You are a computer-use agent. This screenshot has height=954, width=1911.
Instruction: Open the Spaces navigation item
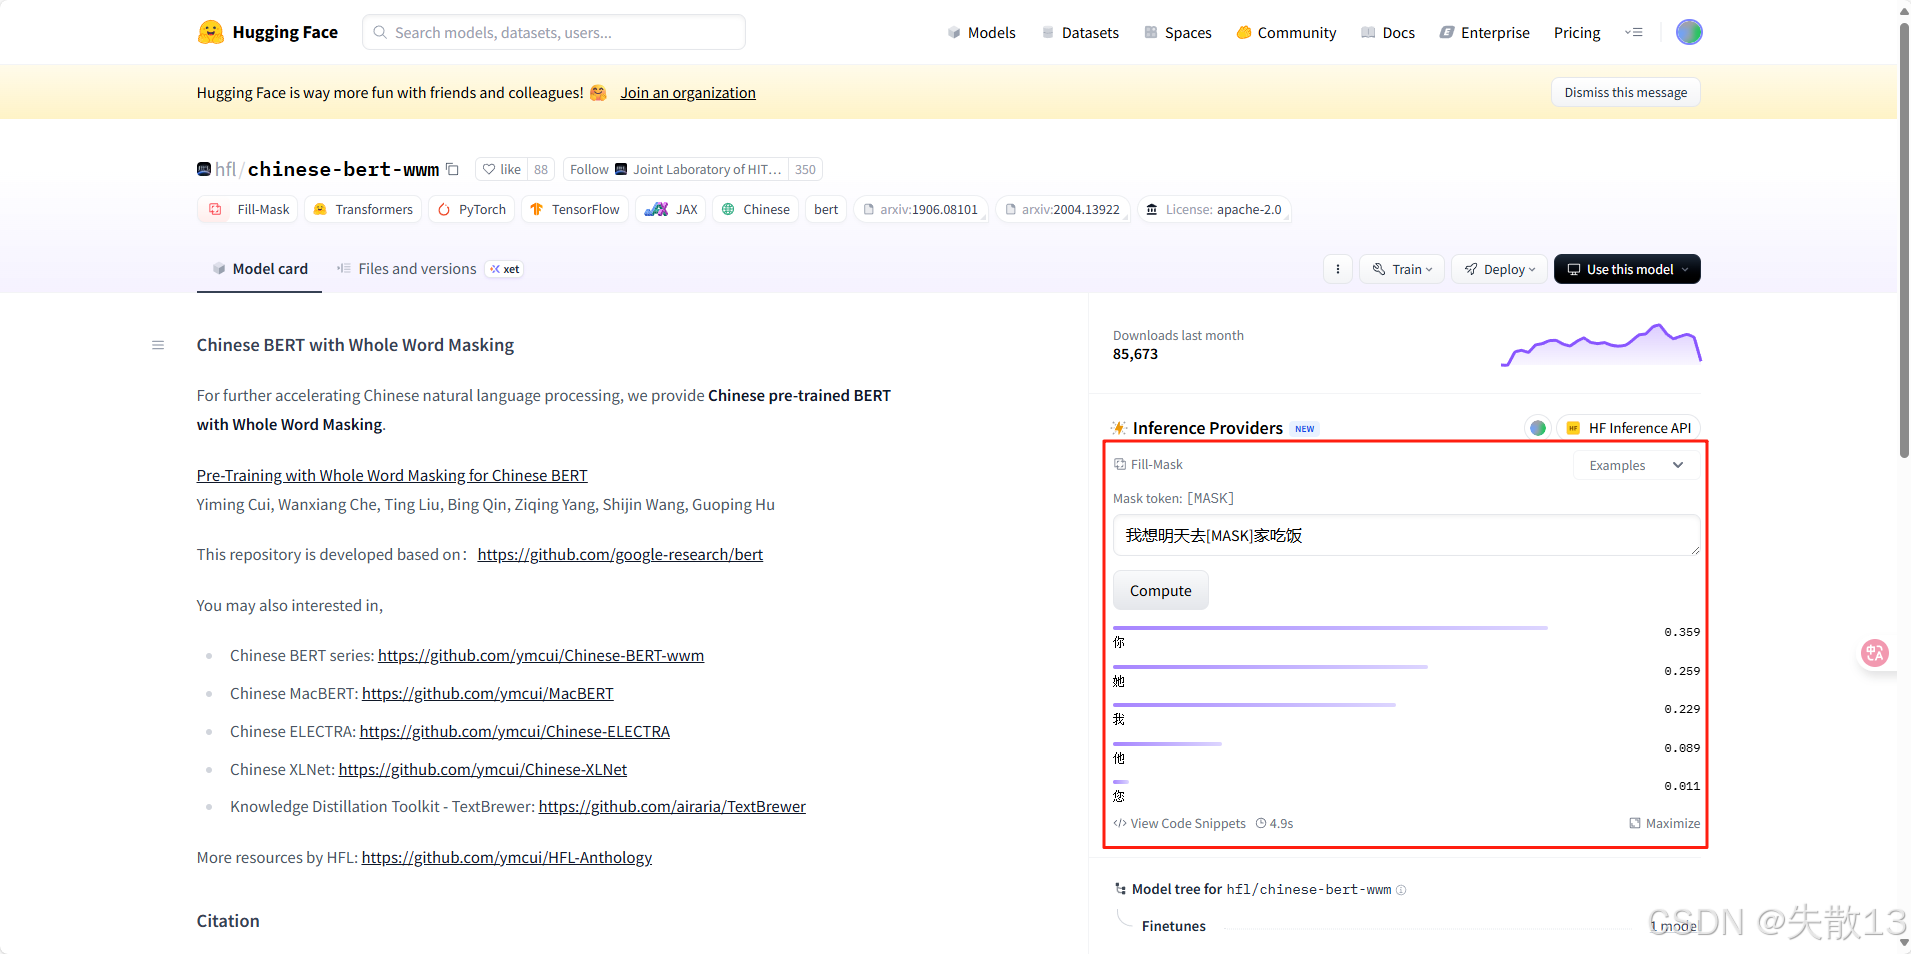pos(1178,32)
